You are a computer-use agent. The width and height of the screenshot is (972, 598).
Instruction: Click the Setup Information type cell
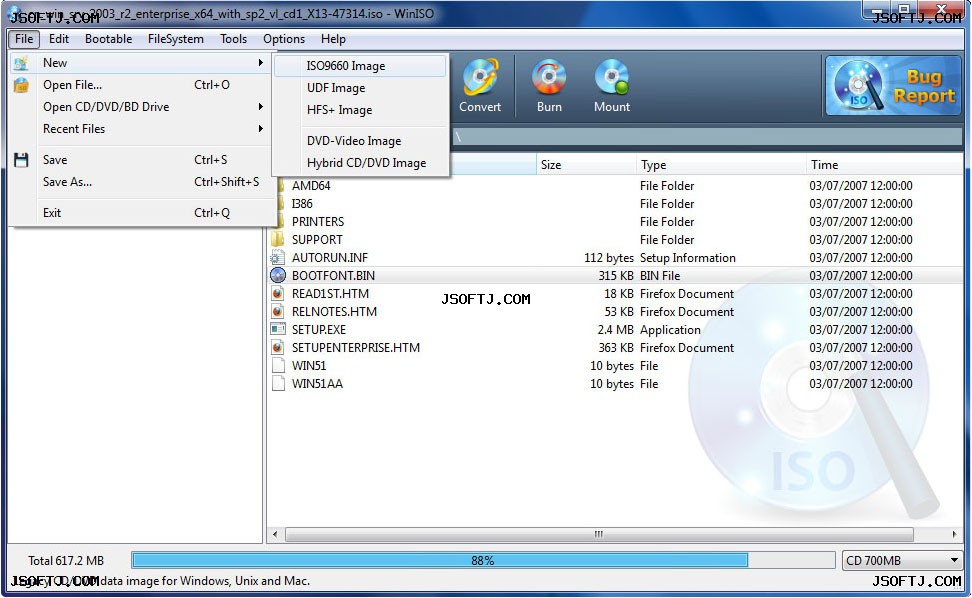click(x=688, y=258)
